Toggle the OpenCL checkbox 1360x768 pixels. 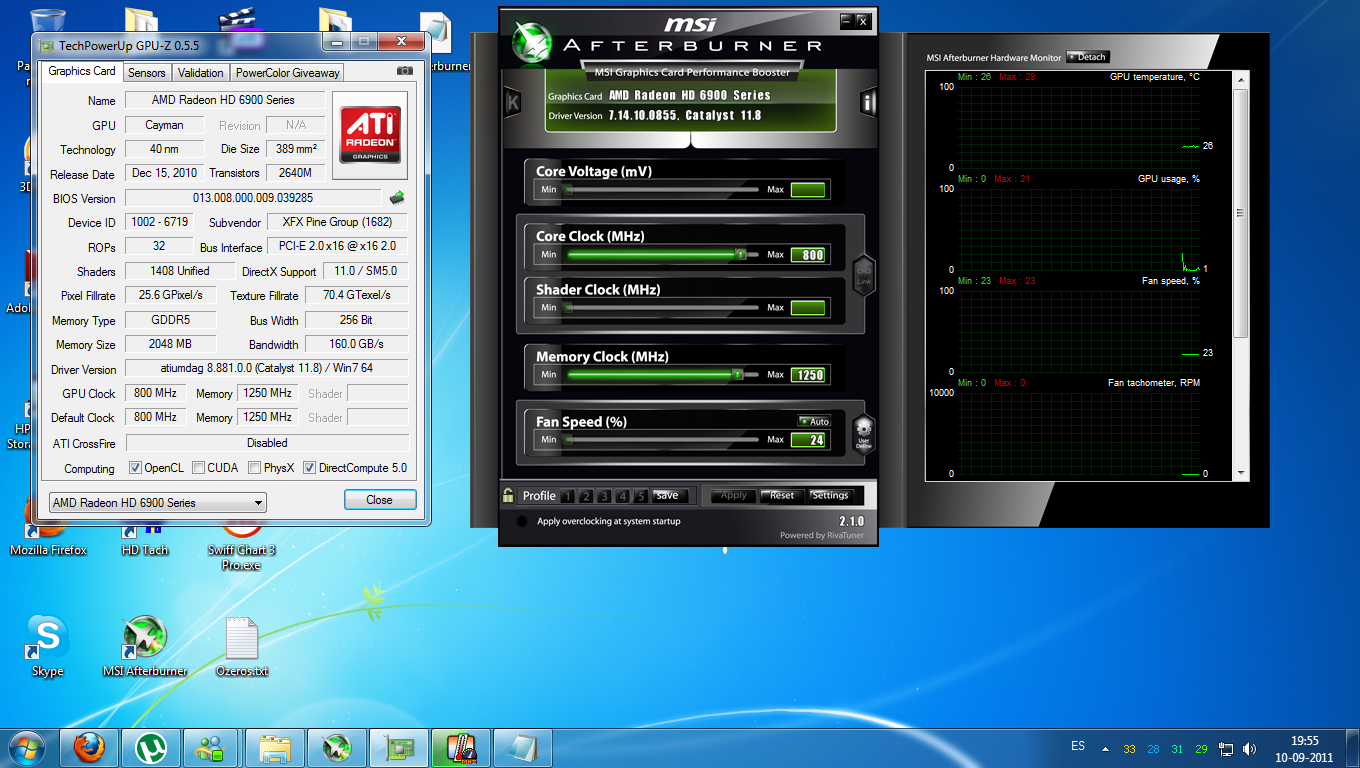tap(136, 468)
